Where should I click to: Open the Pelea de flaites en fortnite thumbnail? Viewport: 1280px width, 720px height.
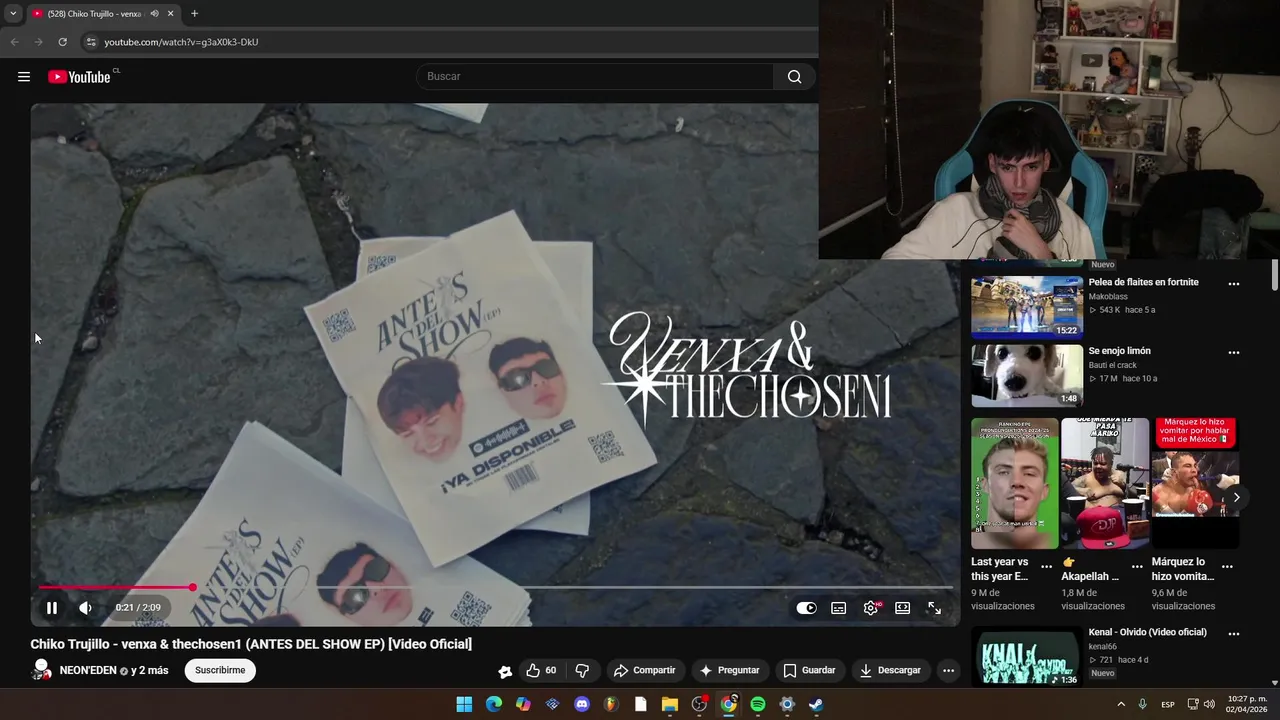pyautogui.click(x=1027, y=307)
